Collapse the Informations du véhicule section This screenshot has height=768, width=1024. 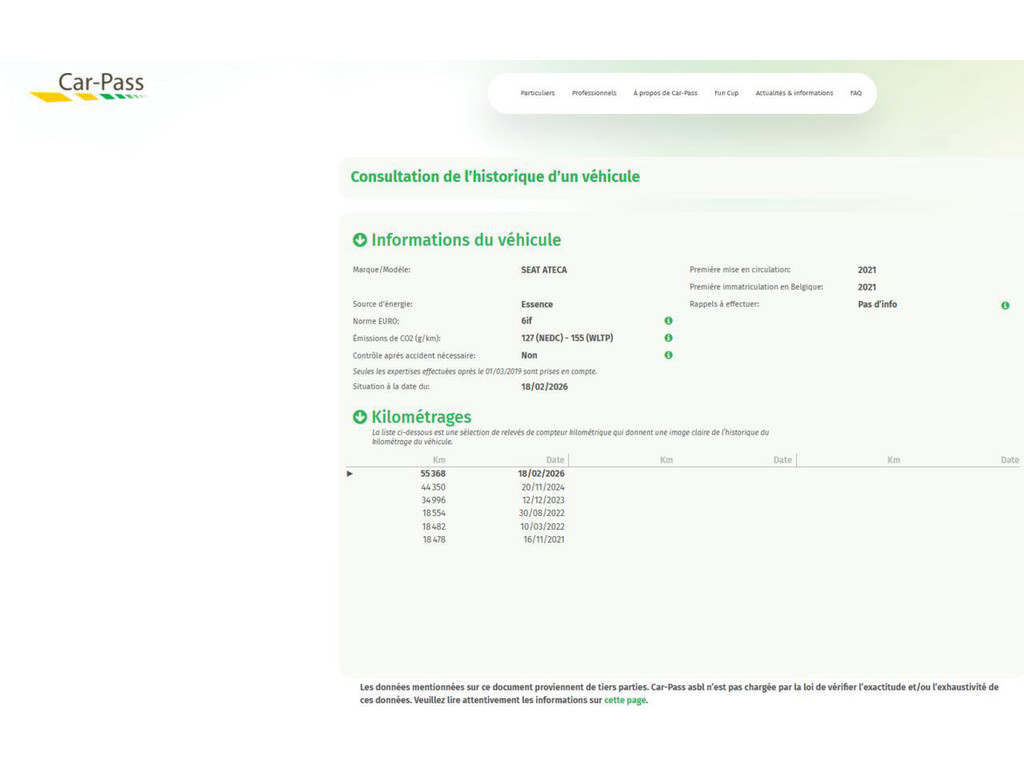click(360, 240)
